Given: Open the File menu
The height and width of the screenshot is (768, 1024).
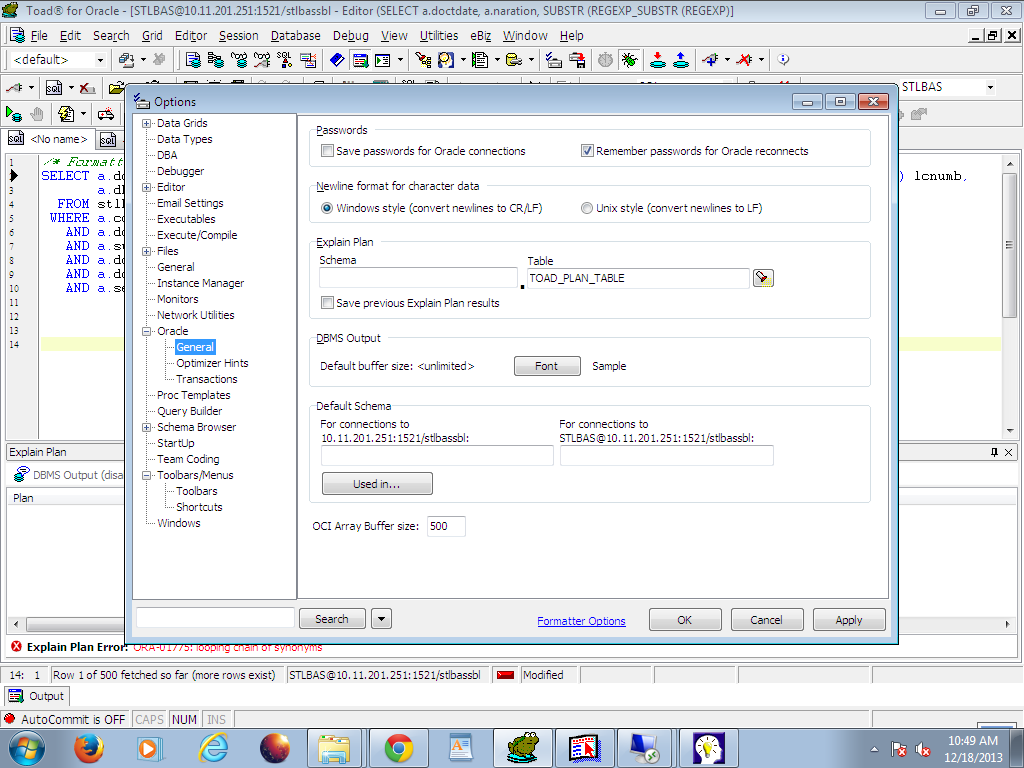Looking at the screenshot, I should tap(39, 36).
